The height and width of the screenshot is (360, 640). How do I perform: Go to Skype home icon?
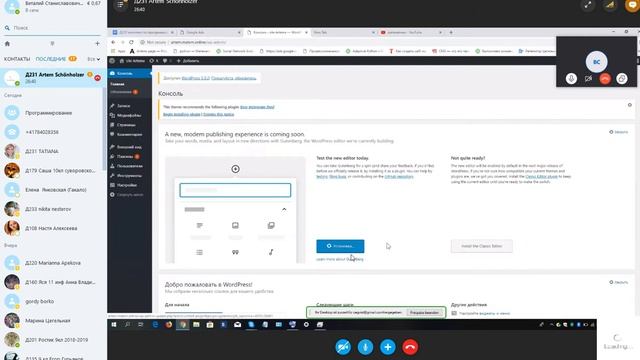coord(7,43)
